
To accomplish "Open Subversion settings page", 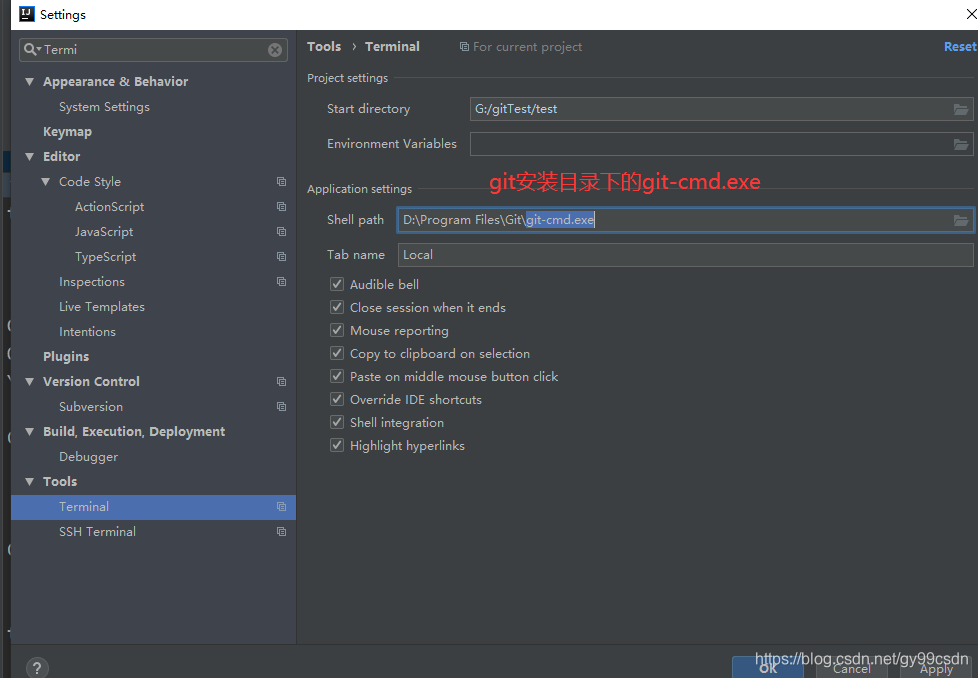I will pos(91,407).
